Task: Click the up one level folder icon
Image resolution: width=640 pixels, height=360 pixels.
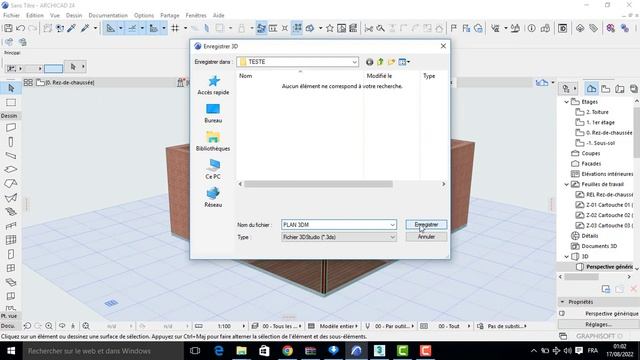Action: pyautogui.click(x=380, y=62)
